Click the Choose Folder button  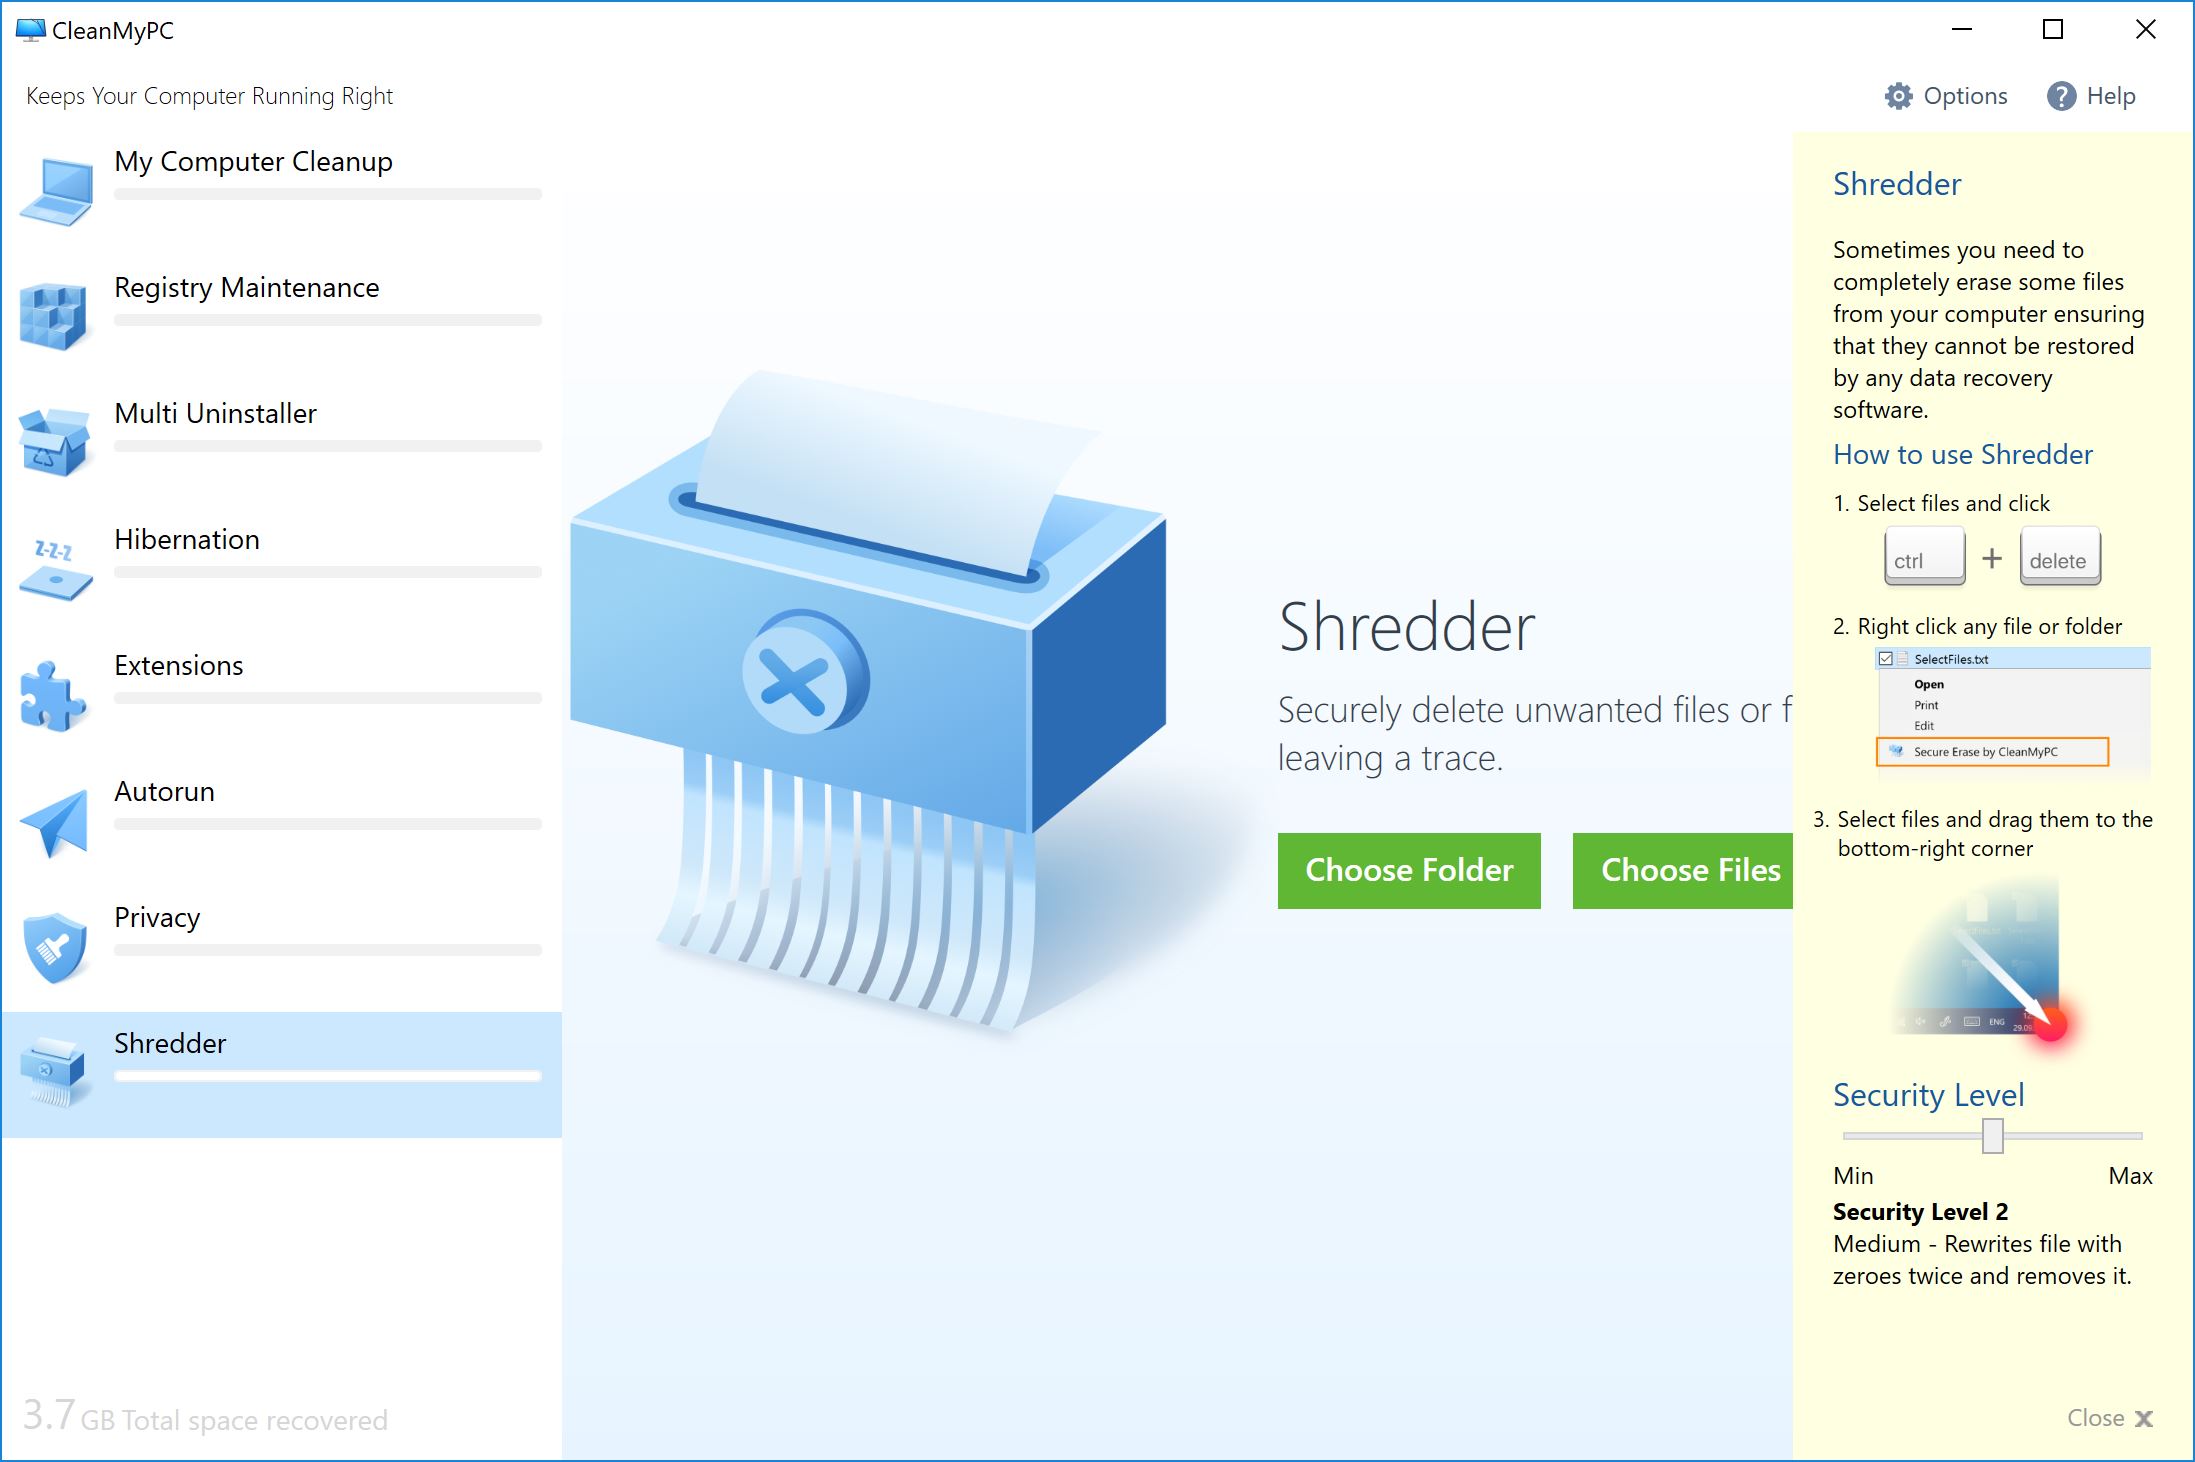pos(1407,870)
